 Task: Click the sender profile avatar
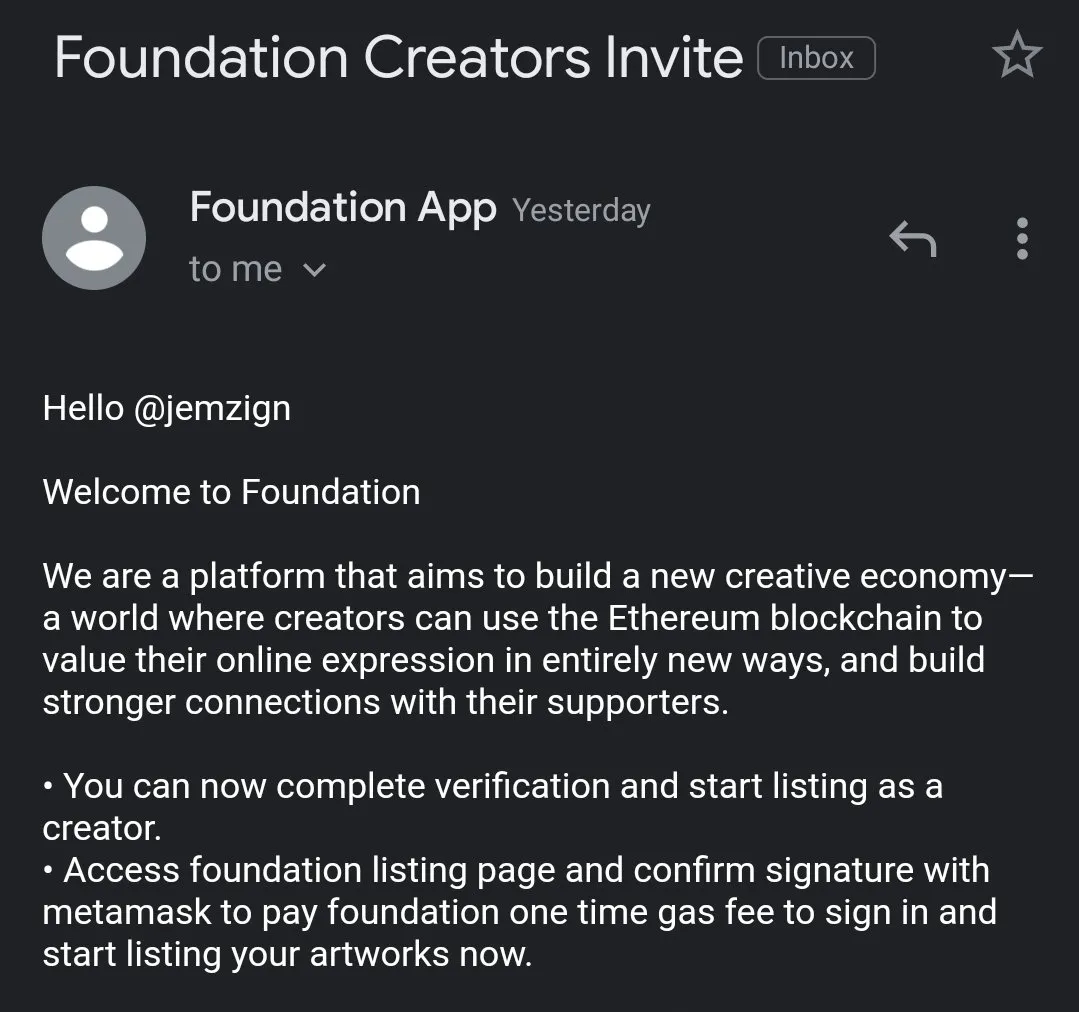coord(94,238)
